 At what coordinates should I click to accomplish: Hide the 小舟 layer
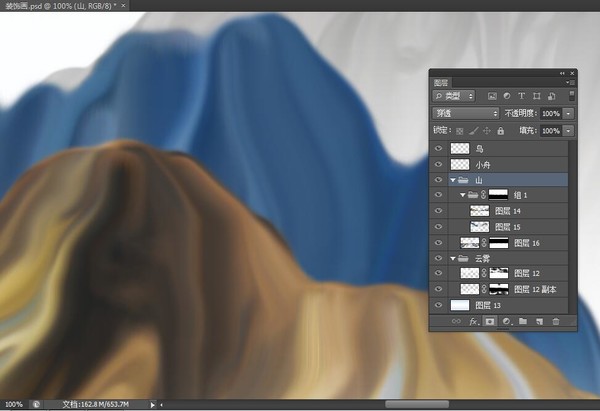(x=439, y=164)
